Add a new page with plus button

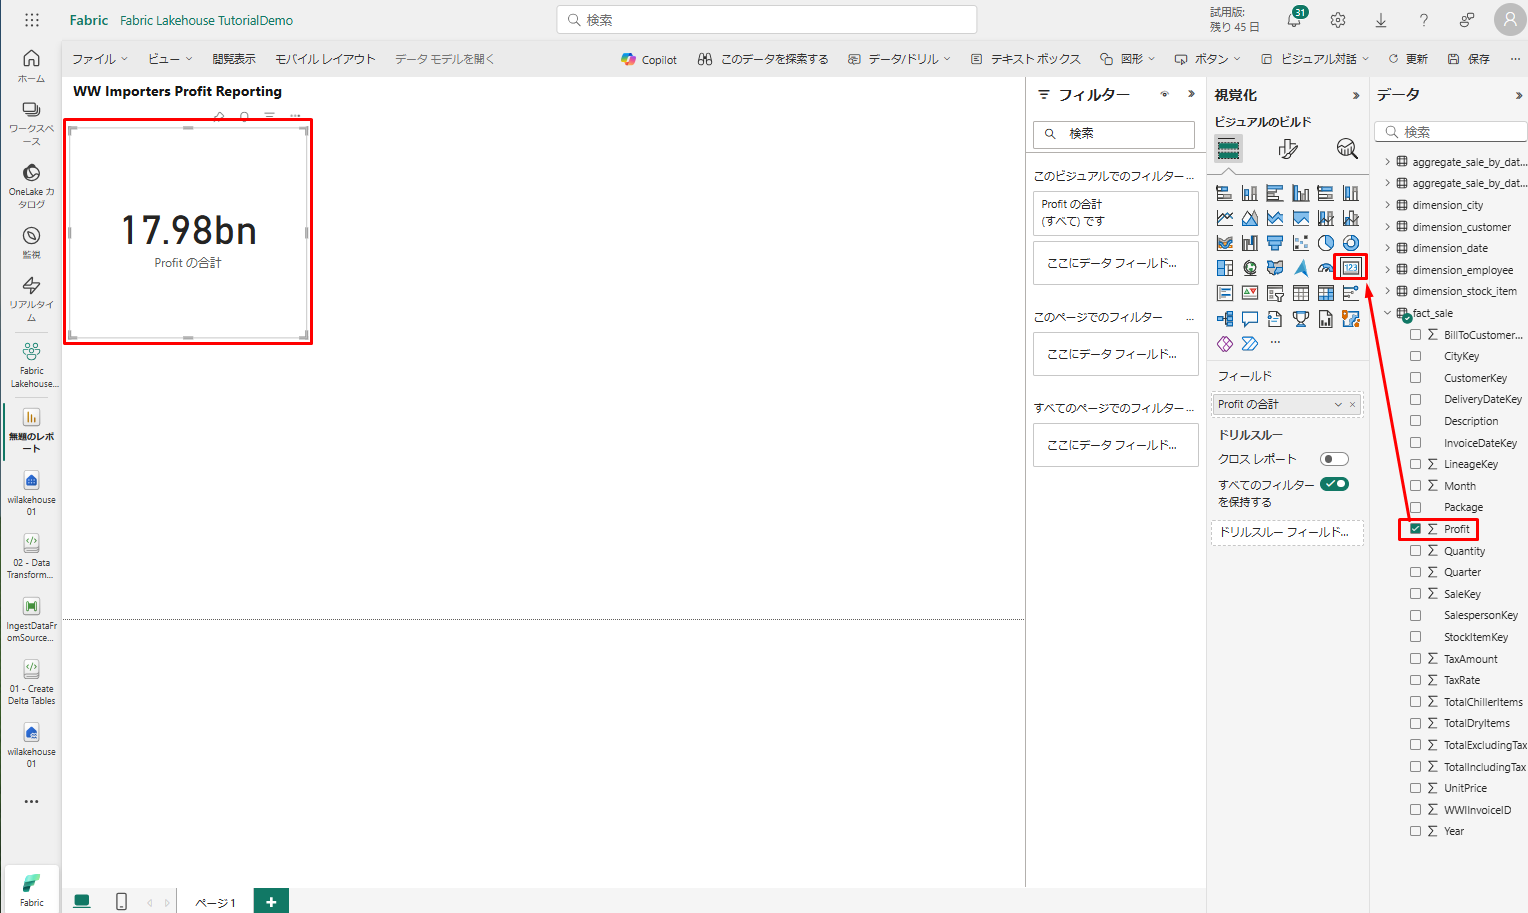pyautogui.click(x=271, y=901)
